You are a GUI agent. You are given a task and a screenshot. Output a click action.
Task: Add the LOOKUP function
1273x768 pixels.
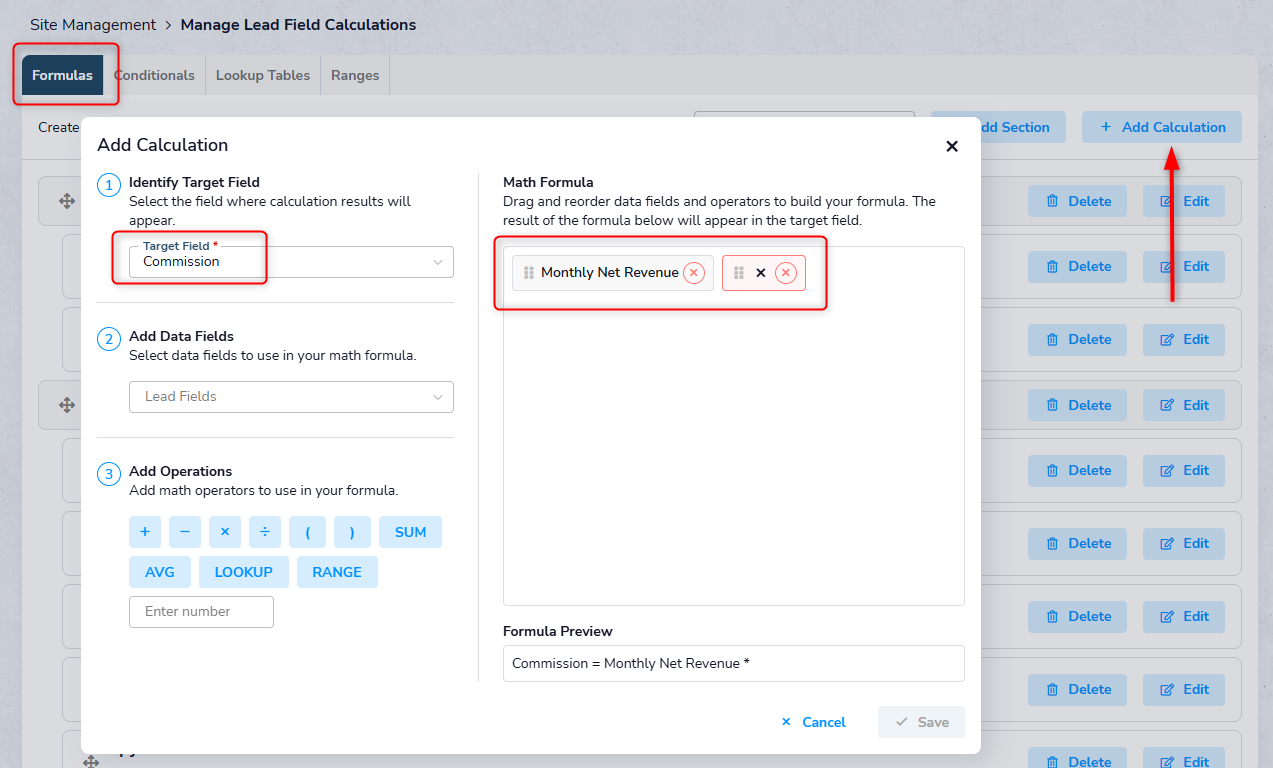243,572
